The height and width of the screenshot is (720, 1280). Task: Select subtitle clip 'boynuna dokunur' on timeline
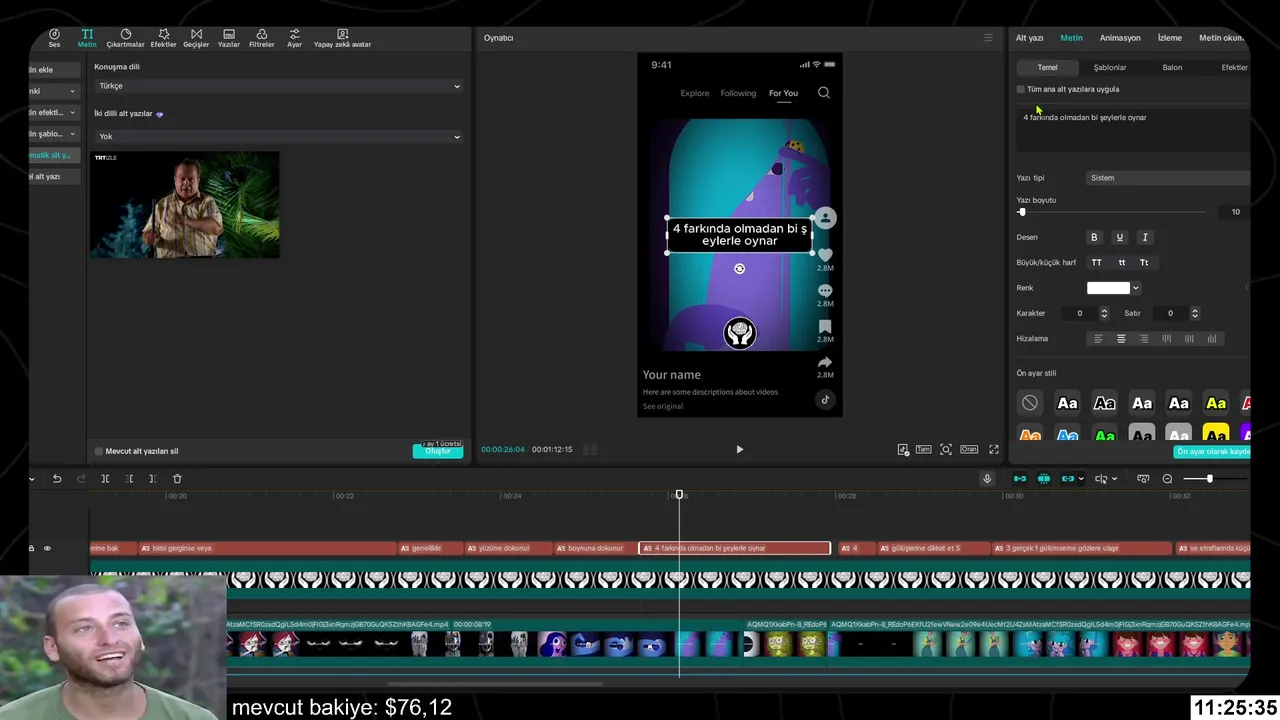click(x=595, y=548)
